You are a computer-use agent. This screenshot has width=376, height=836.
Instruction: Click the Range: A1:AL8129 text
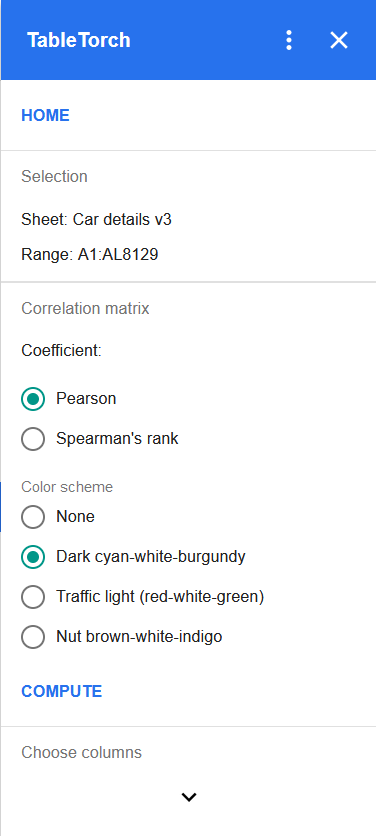tap(90, 254)
